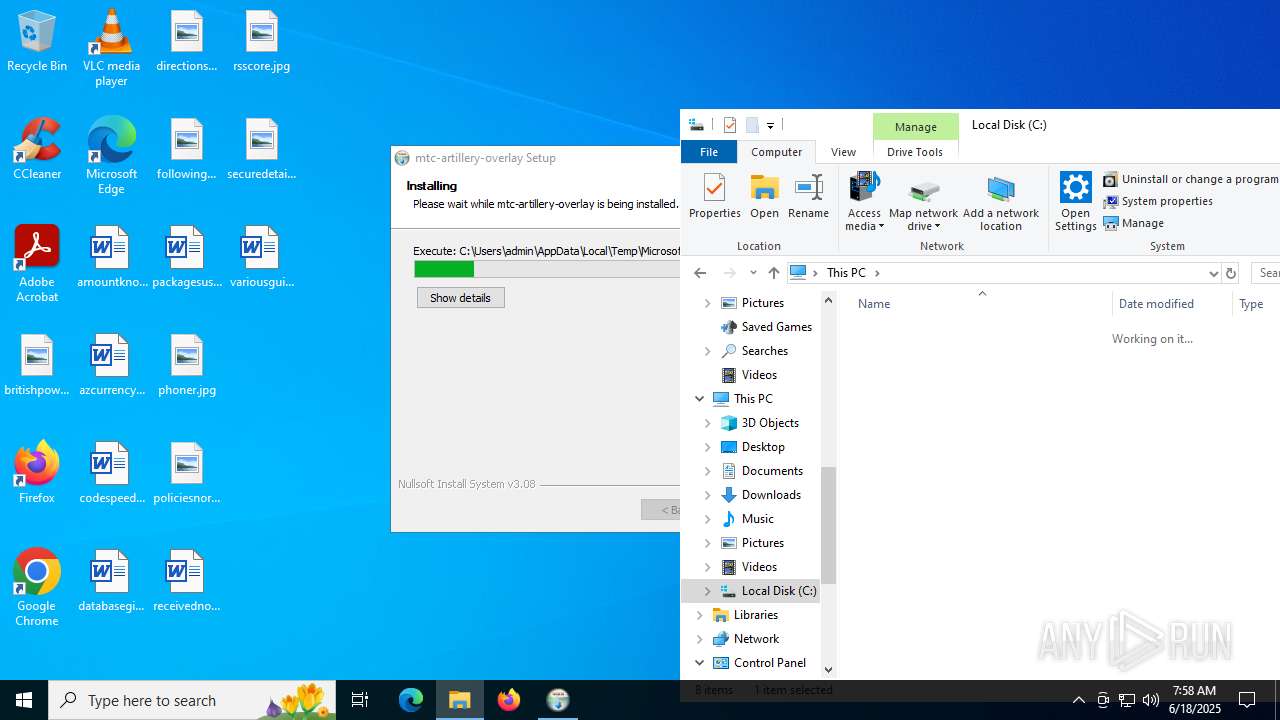Open Quick Access Toolbar customize dropdown
Viewport: 1280px width, 720px height.
[770, 126]
